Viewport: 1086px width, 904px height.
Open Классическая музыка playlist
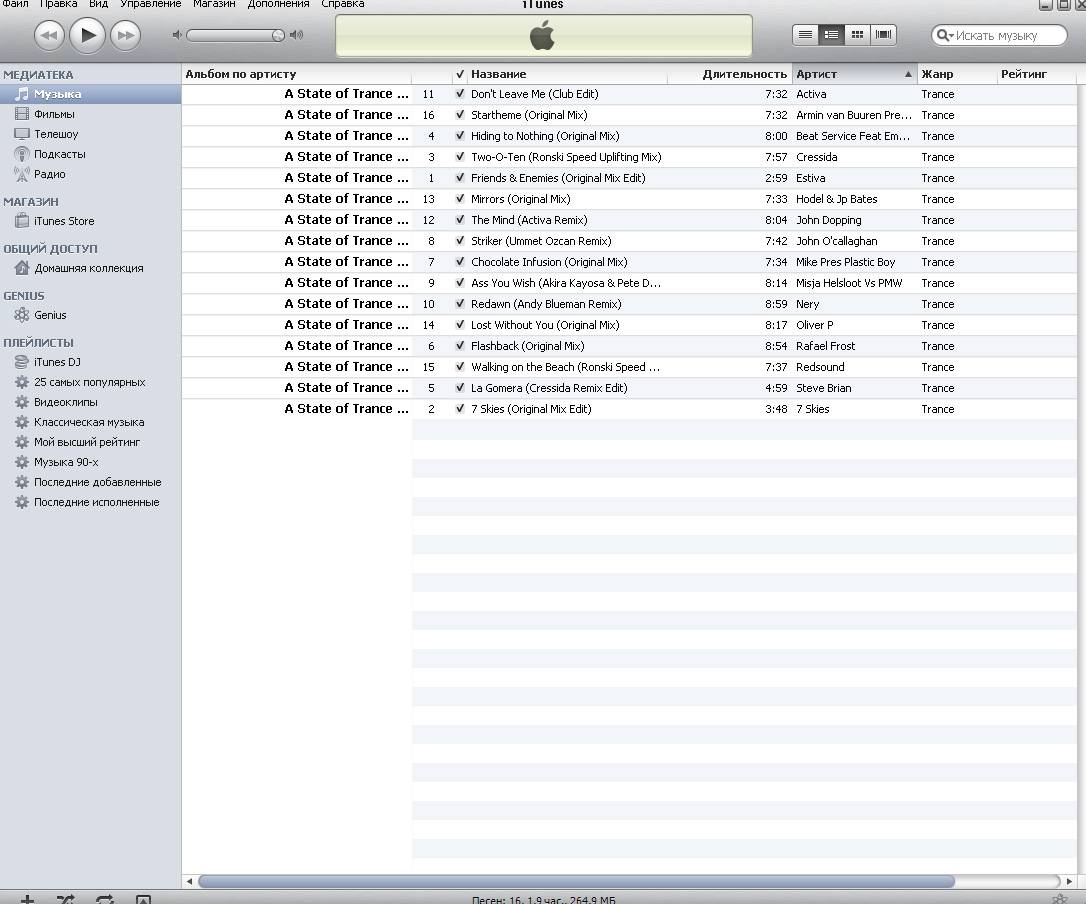tap(90, 423)
